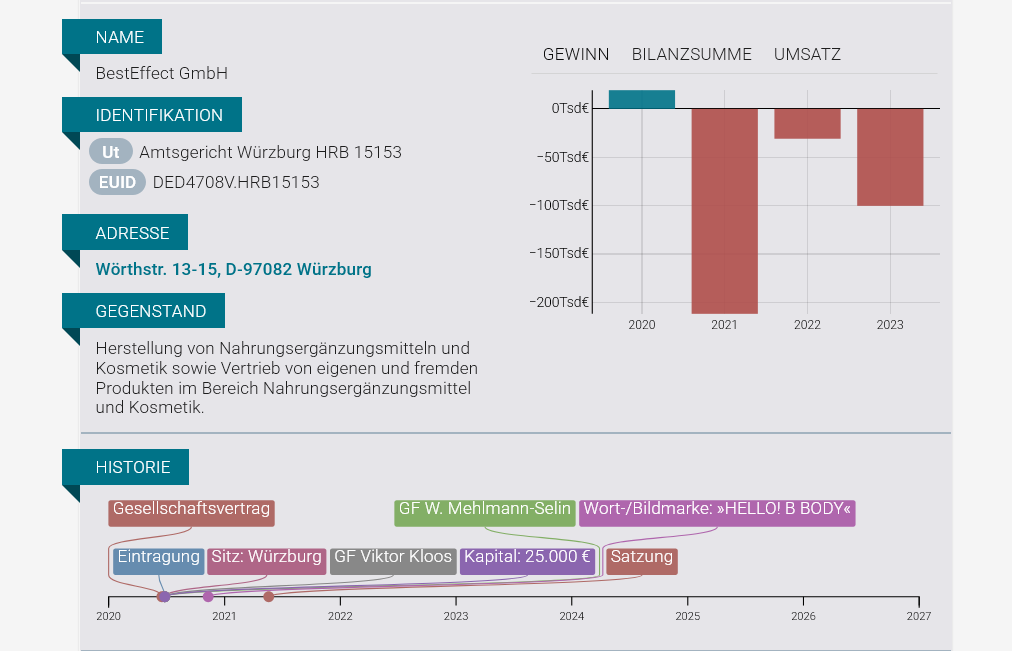This screenshot has height=651, width=1012.
Task: Switch to the UMSATZ chart tab
Action: pyautogui.click(x=807, y=54)
